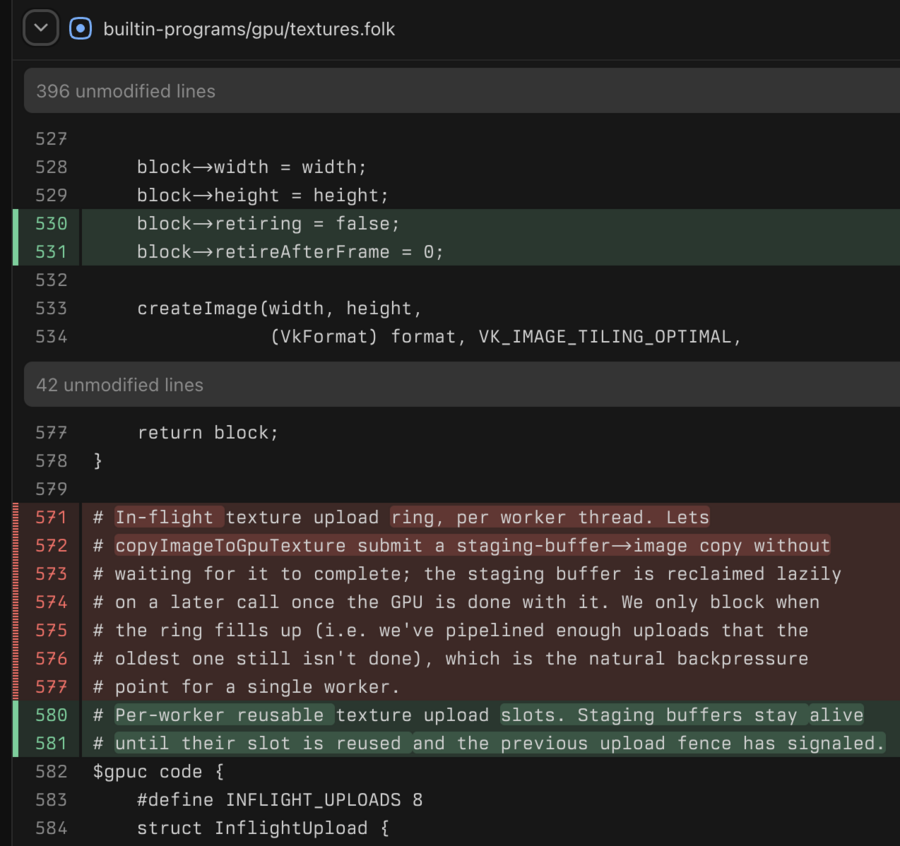Screen dimensions: 900x846
Task: Click the line 'block→retiring = false;'
Action: [268, 223]
